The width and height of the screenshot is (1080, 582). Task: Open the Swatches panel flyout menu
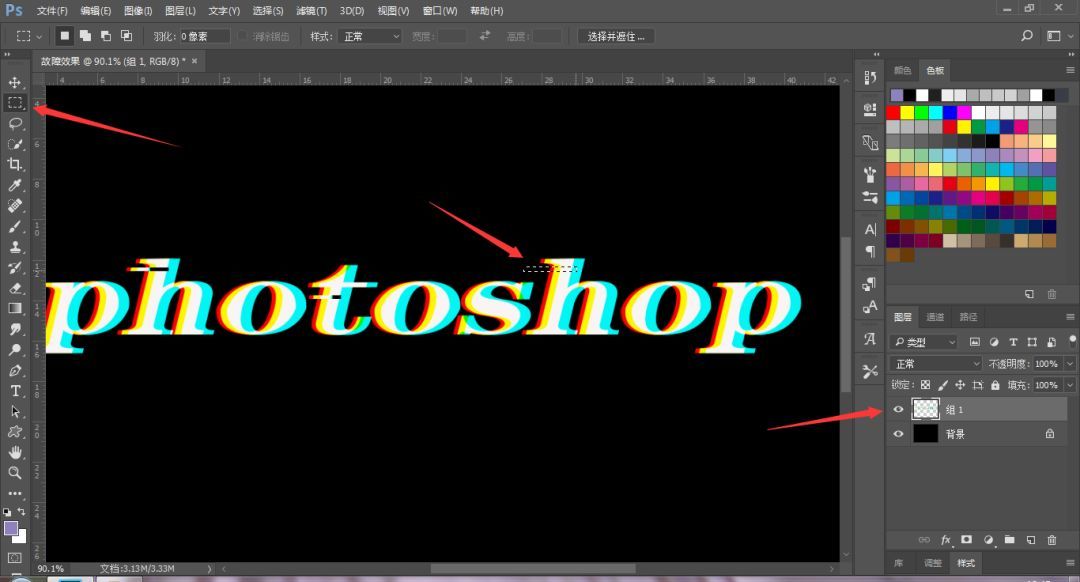point(1070,70)
